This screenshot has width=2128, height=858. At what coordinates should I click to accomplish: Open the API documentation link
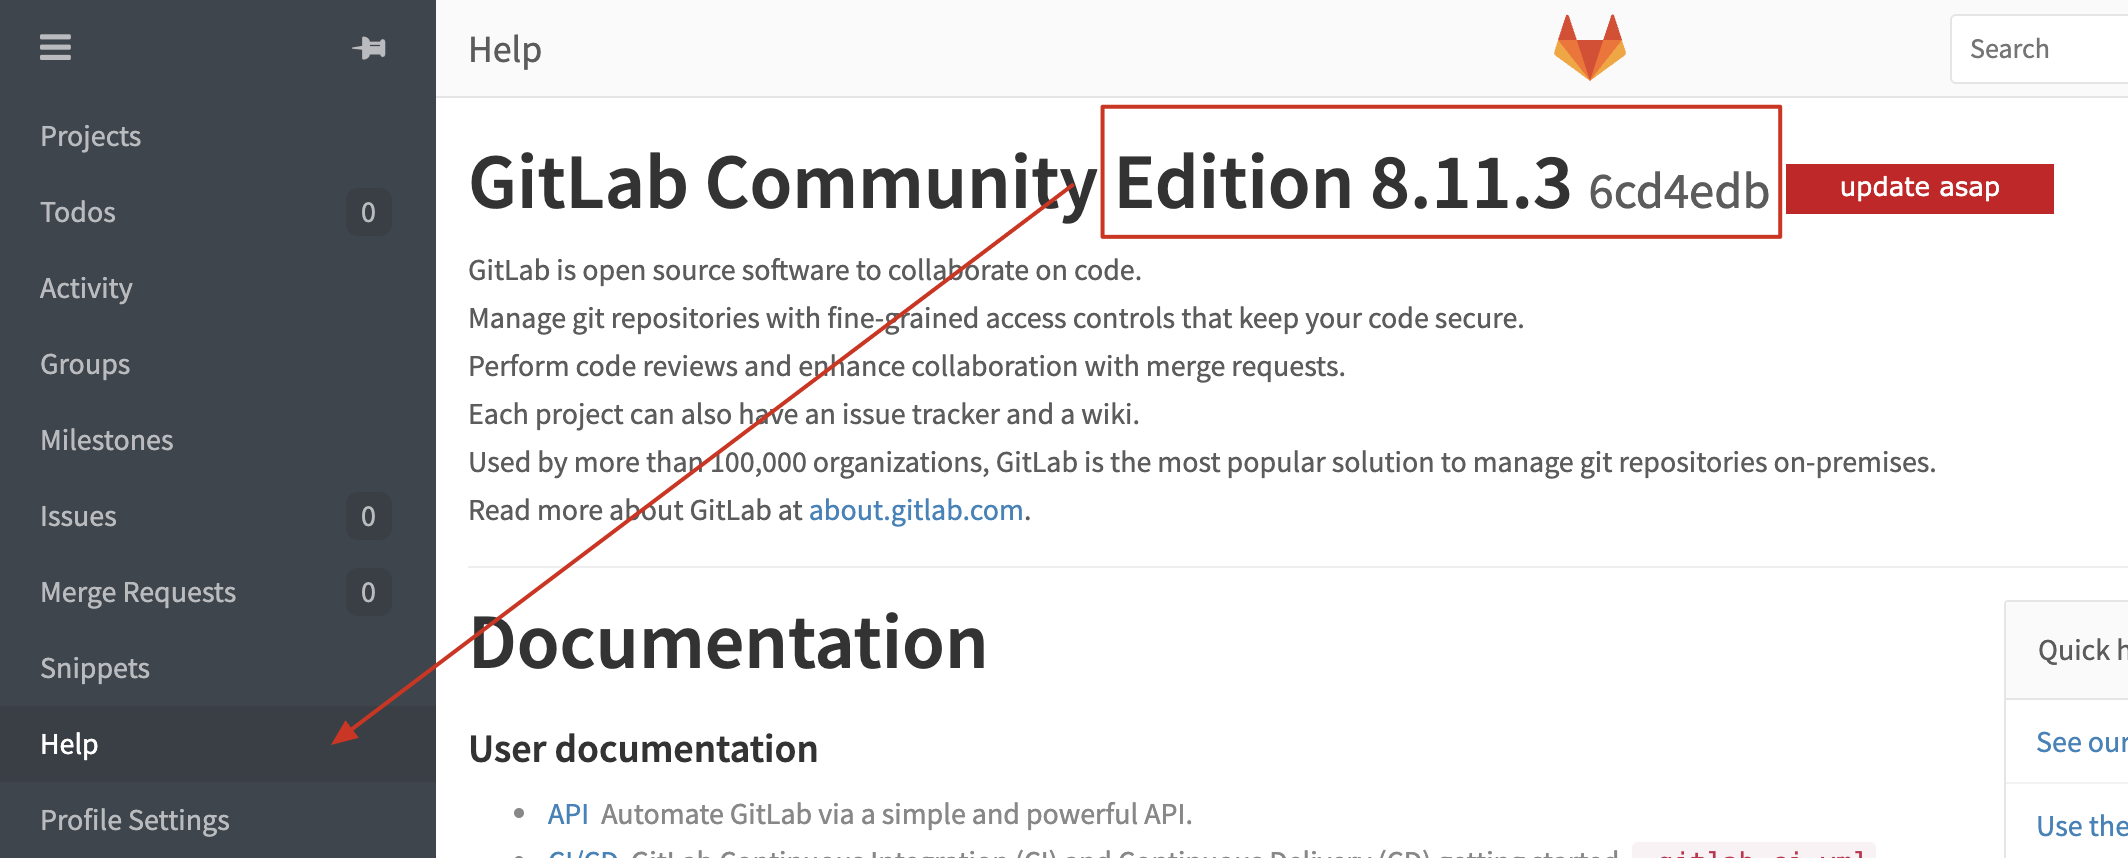(568, 813)
